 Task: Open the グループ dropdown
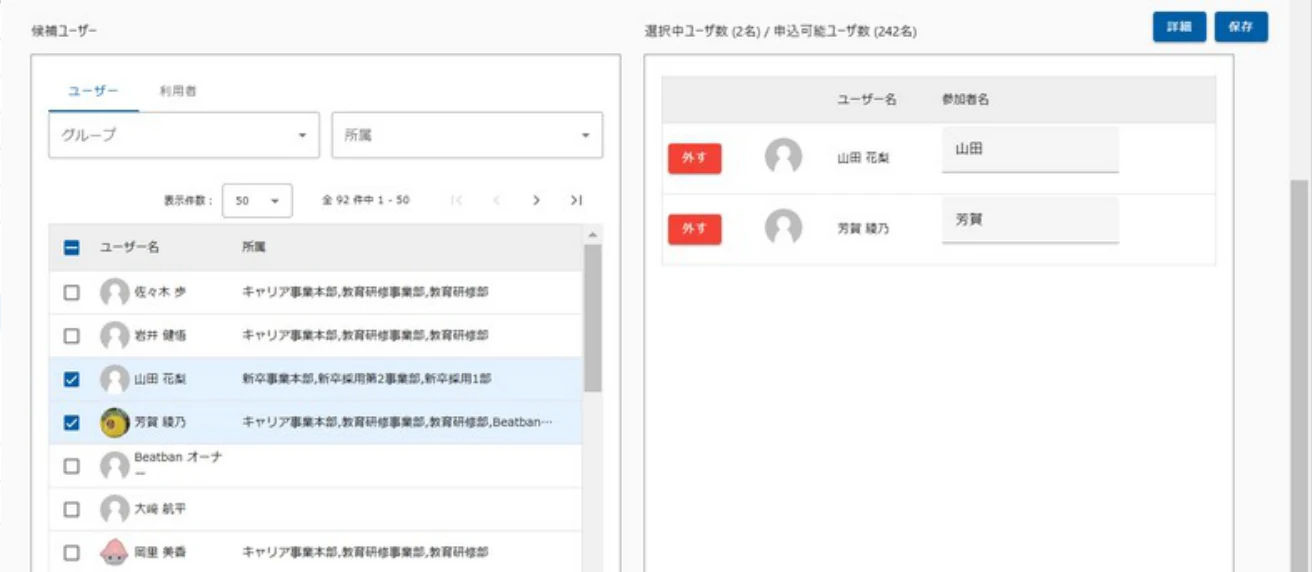click(184, 135)
